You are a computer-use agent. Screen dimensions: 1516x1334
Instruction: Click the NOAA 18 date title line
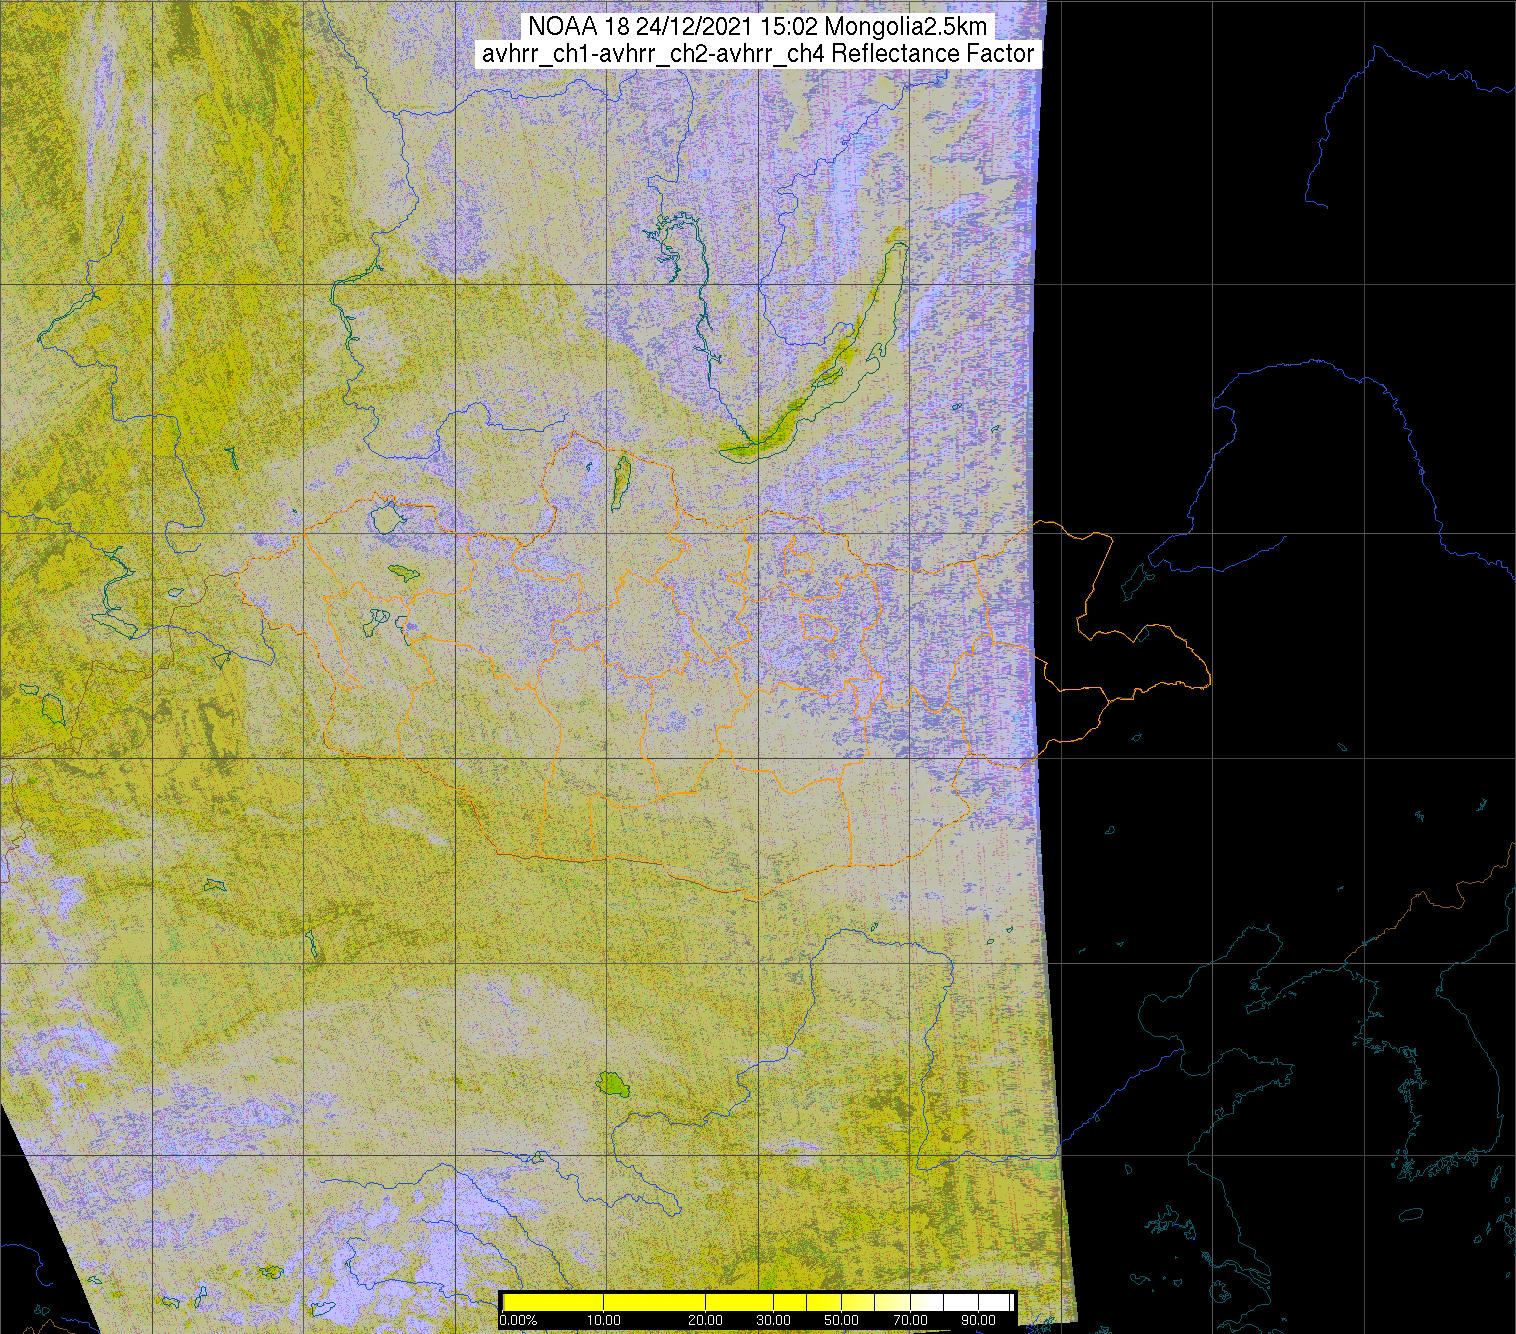coord(758,27)
